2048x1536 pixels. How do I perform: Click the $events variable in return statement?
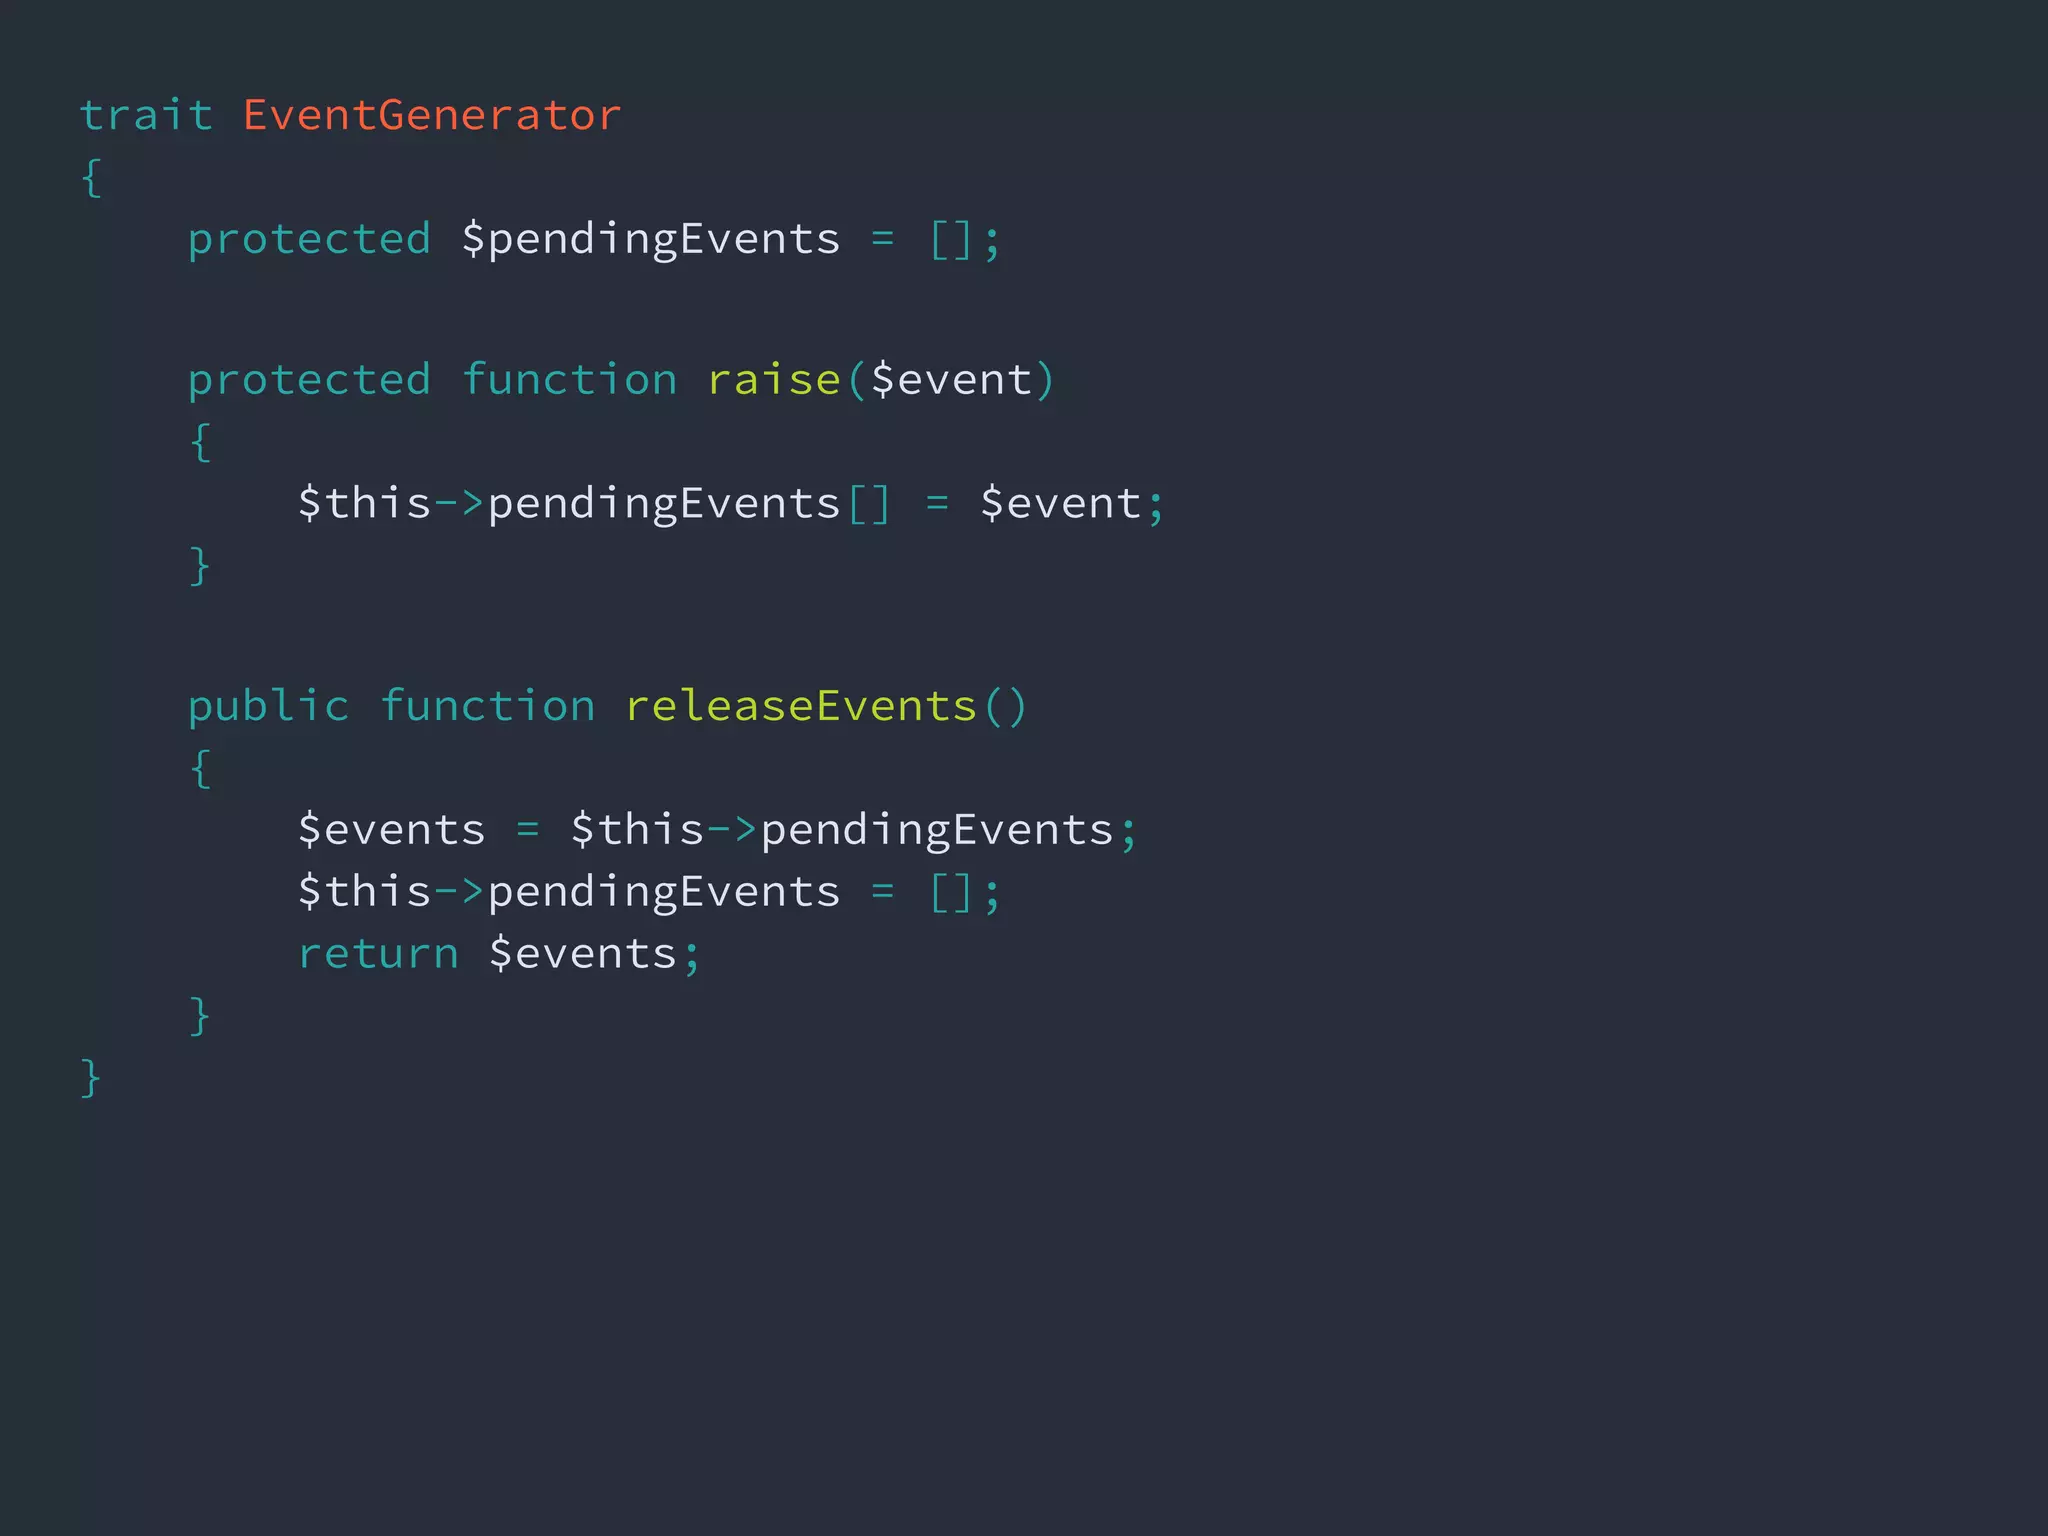pos(583,953)
